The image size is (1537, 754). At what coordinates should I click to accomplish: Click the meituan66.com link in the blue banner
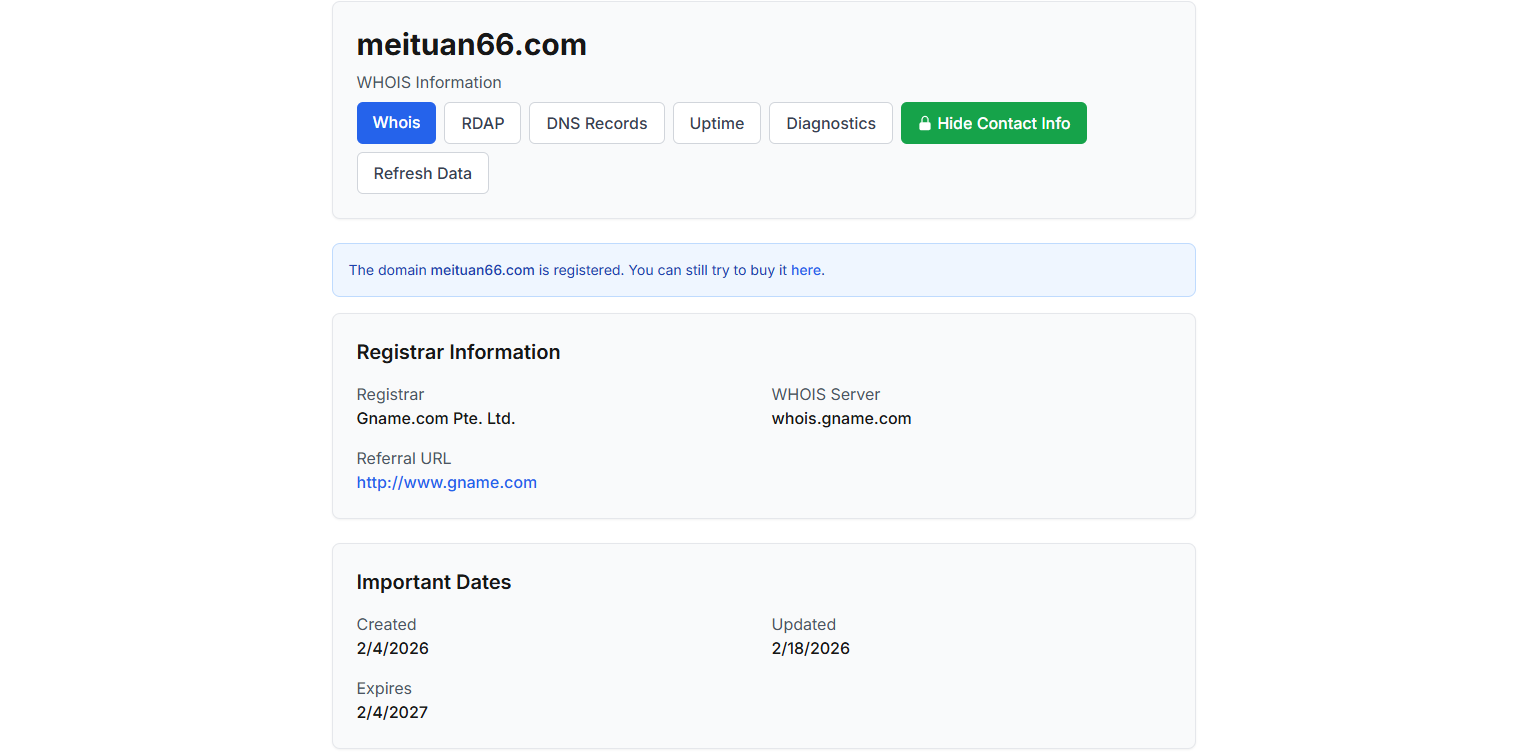pos(482,270)
